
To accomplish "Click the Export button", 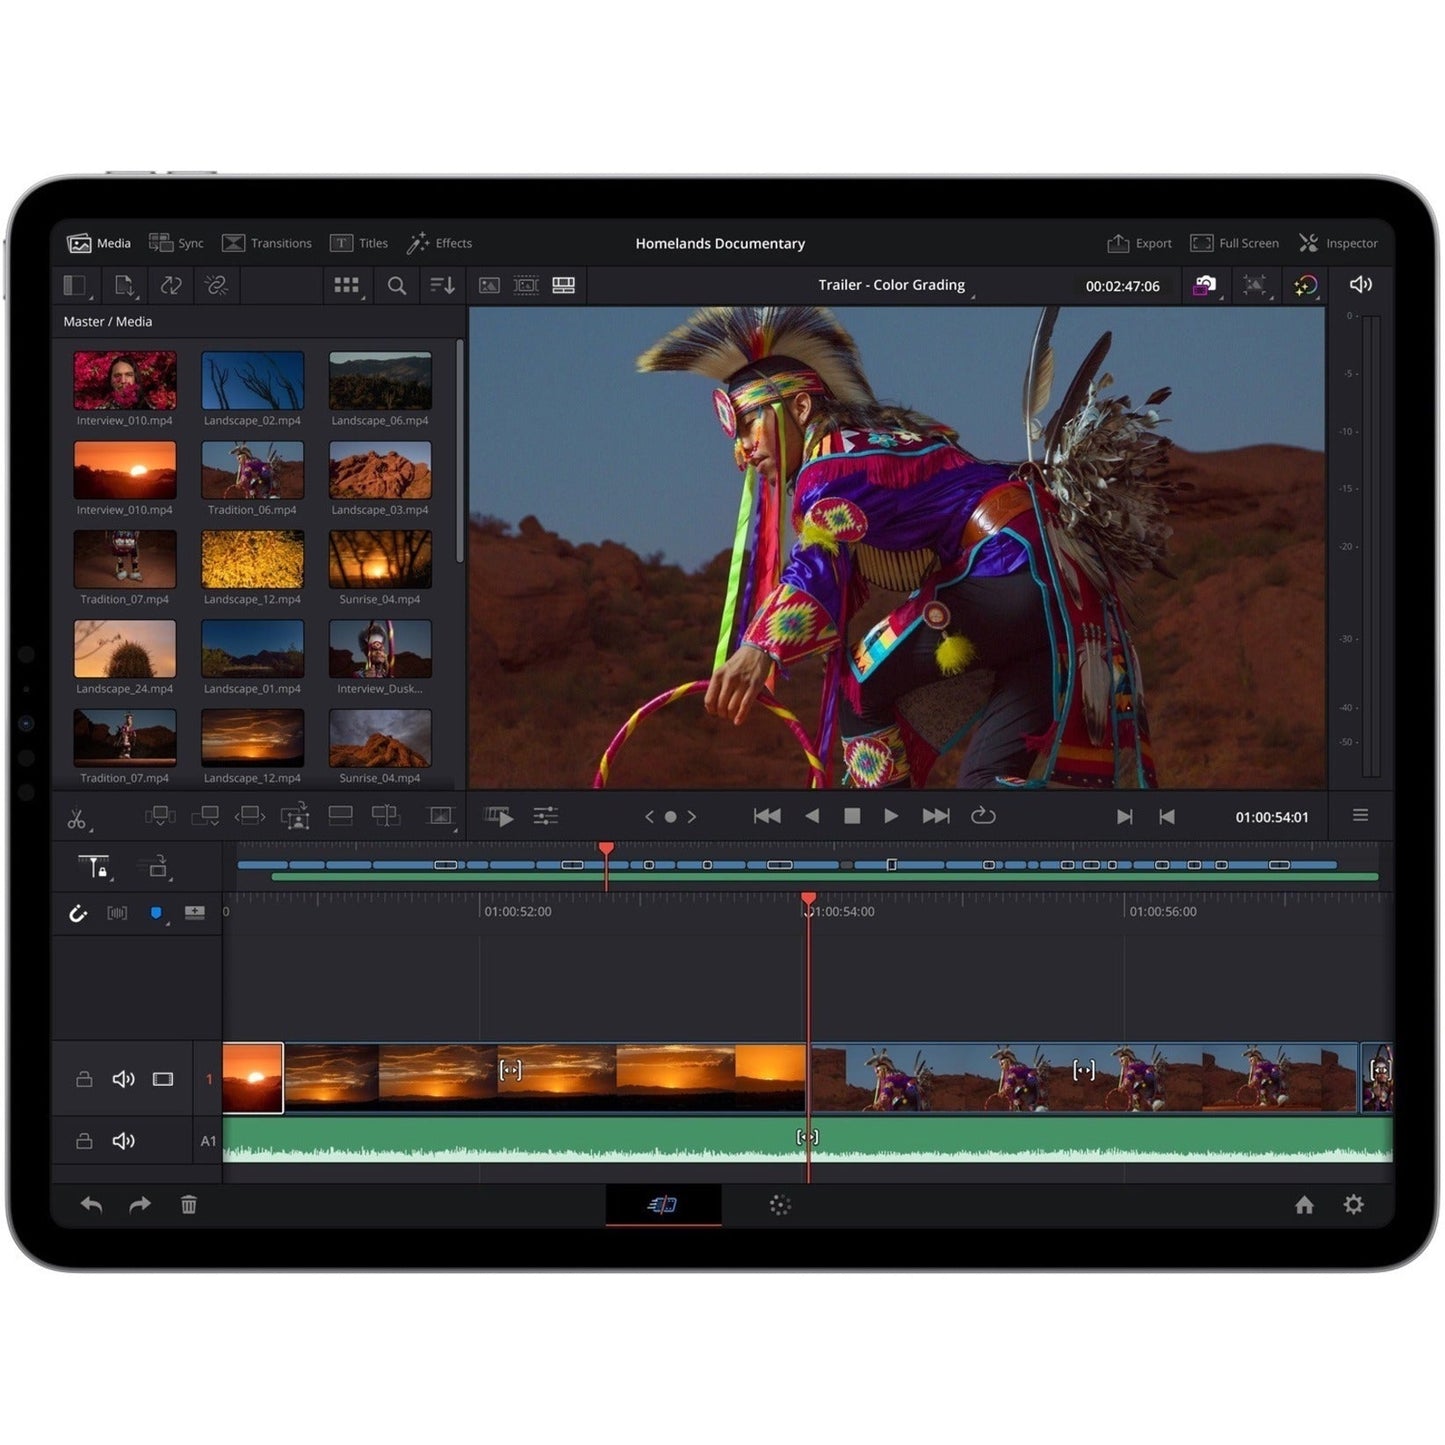I will 1138,243.
